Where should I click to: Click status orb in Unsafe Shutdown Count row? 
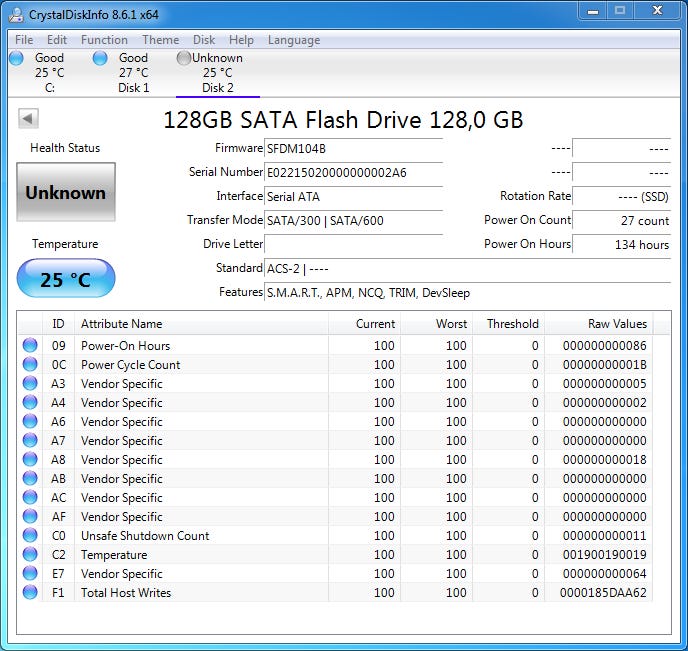point(30,536)
